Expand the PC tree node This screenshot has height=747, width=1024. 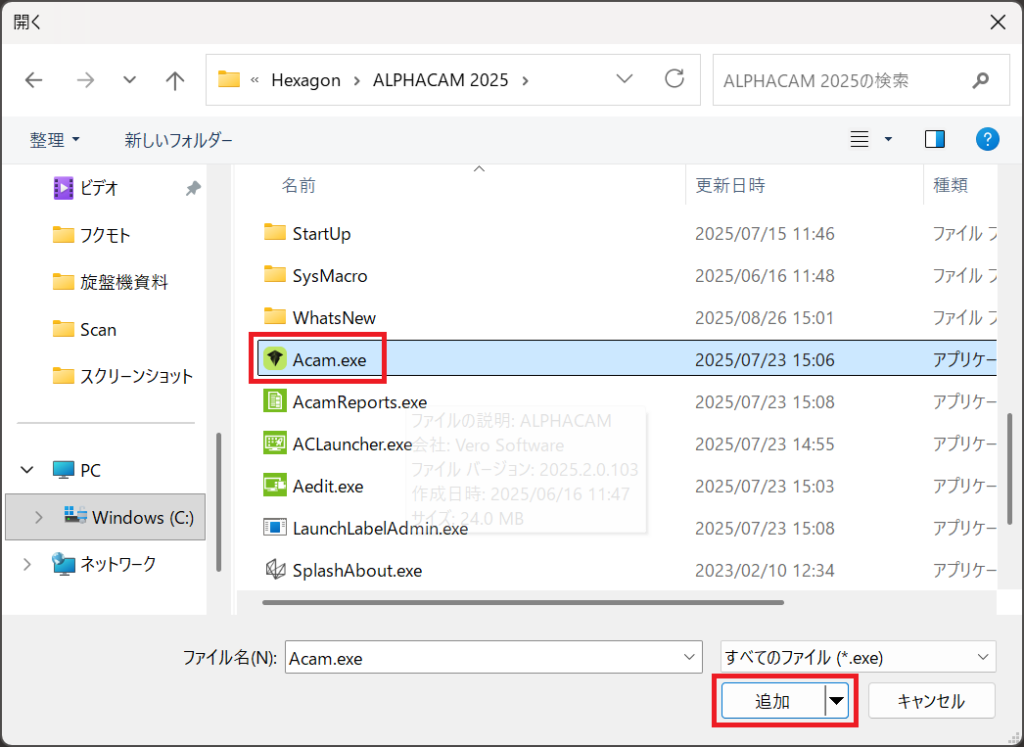coord(28,470)
